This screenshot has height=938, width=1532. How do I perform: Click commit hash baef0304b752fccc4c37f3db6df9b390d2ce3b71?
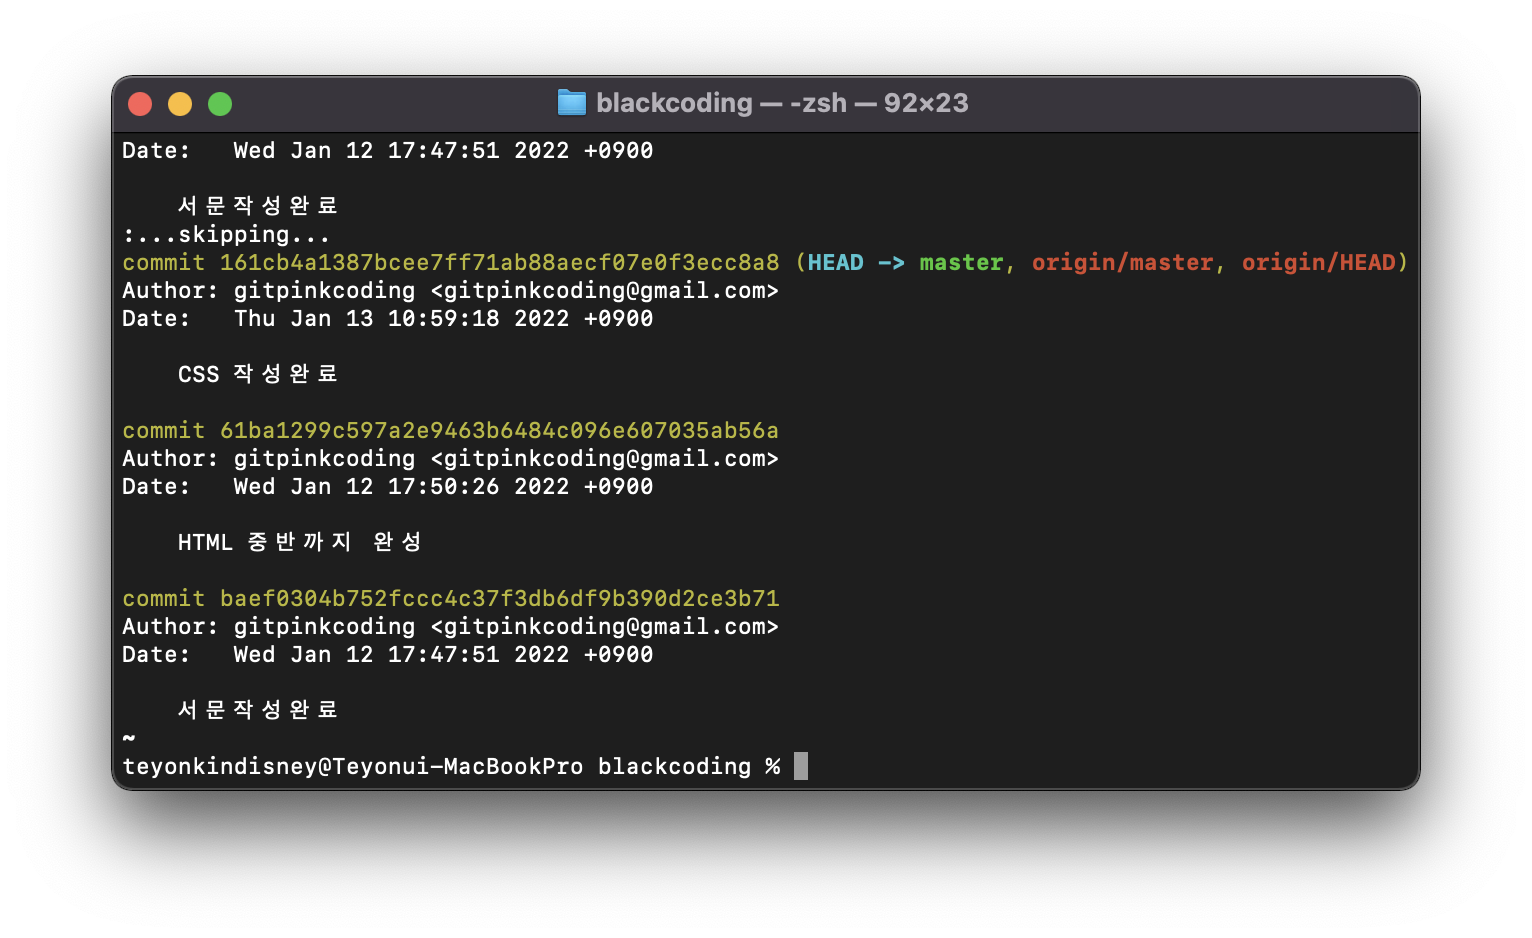click(x=499, y=598)
